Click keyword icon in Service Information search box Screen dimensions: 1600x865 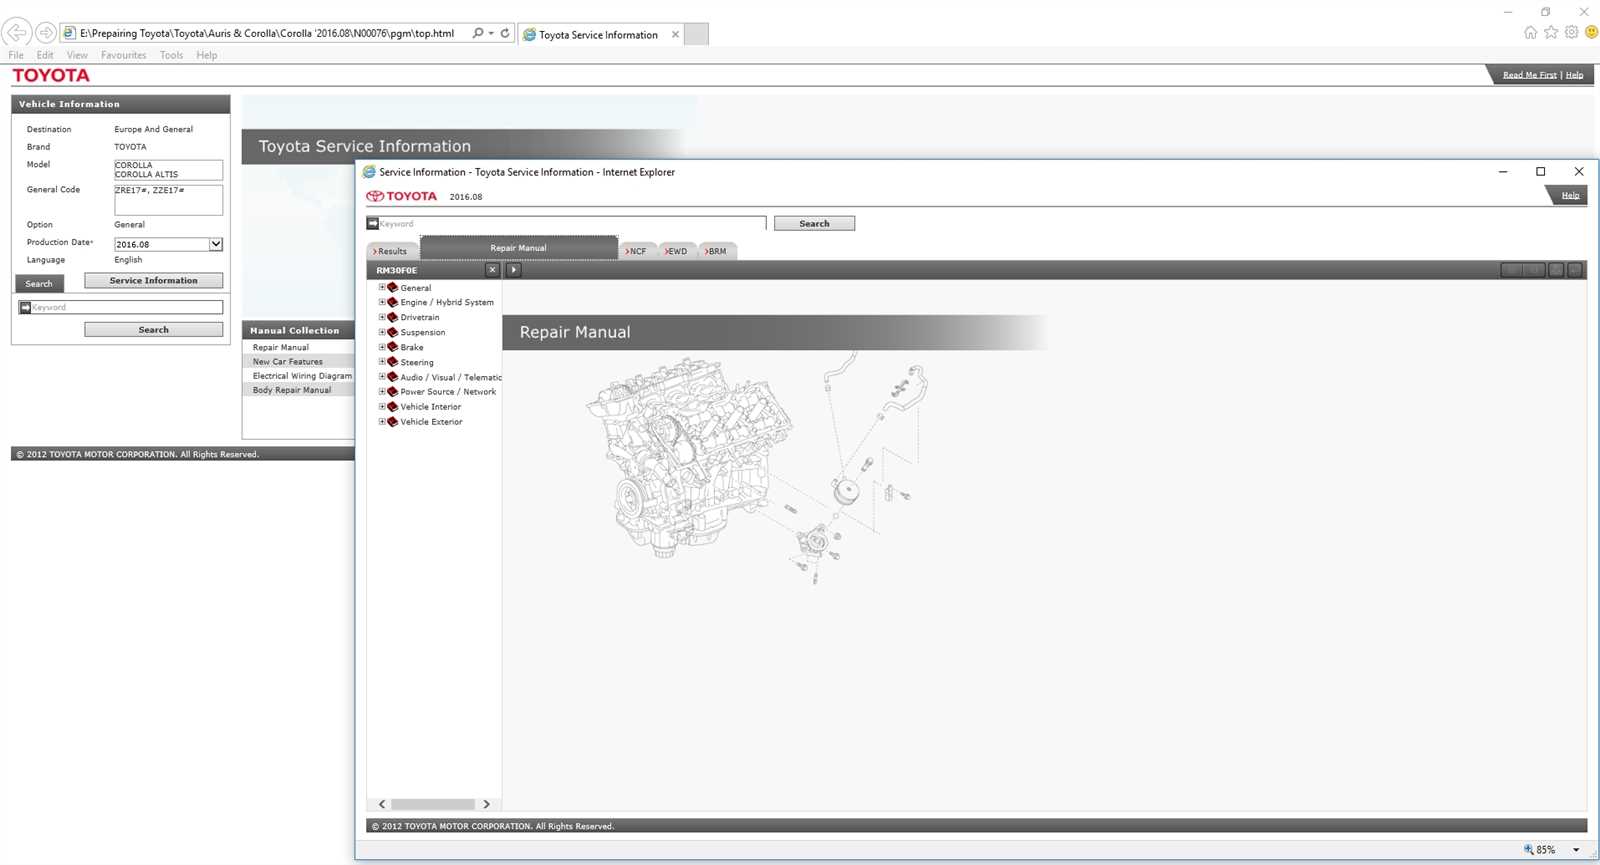[373, 224]
